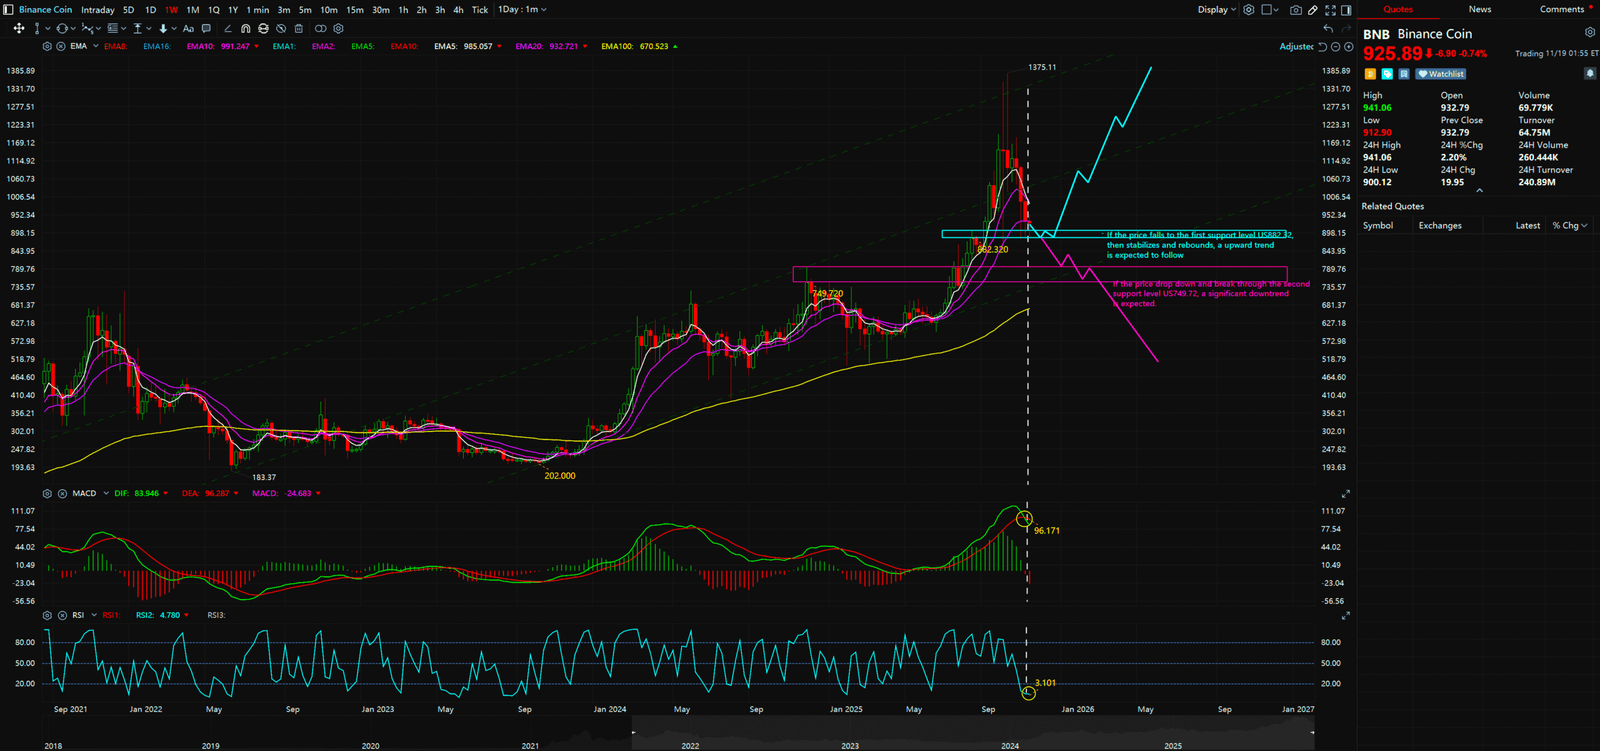1600x751 pixels.
Task: Open the Display dropdown
Action: click(x=1217, y=10)
